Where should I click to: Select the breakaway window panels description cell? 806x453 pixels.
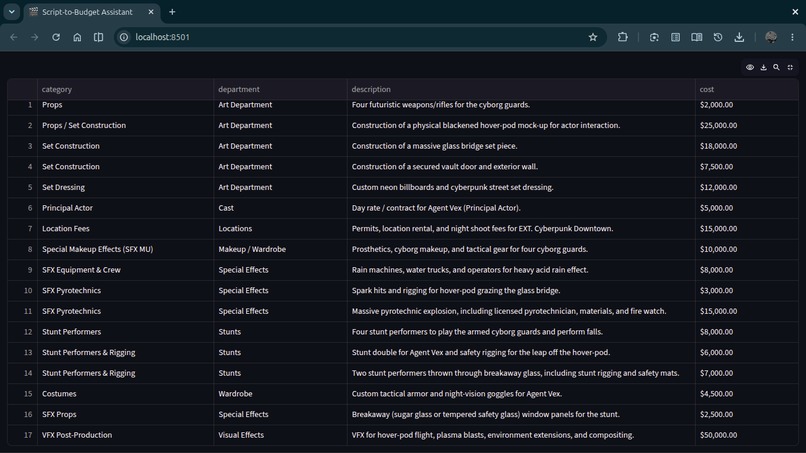click(x=521, y=414)
